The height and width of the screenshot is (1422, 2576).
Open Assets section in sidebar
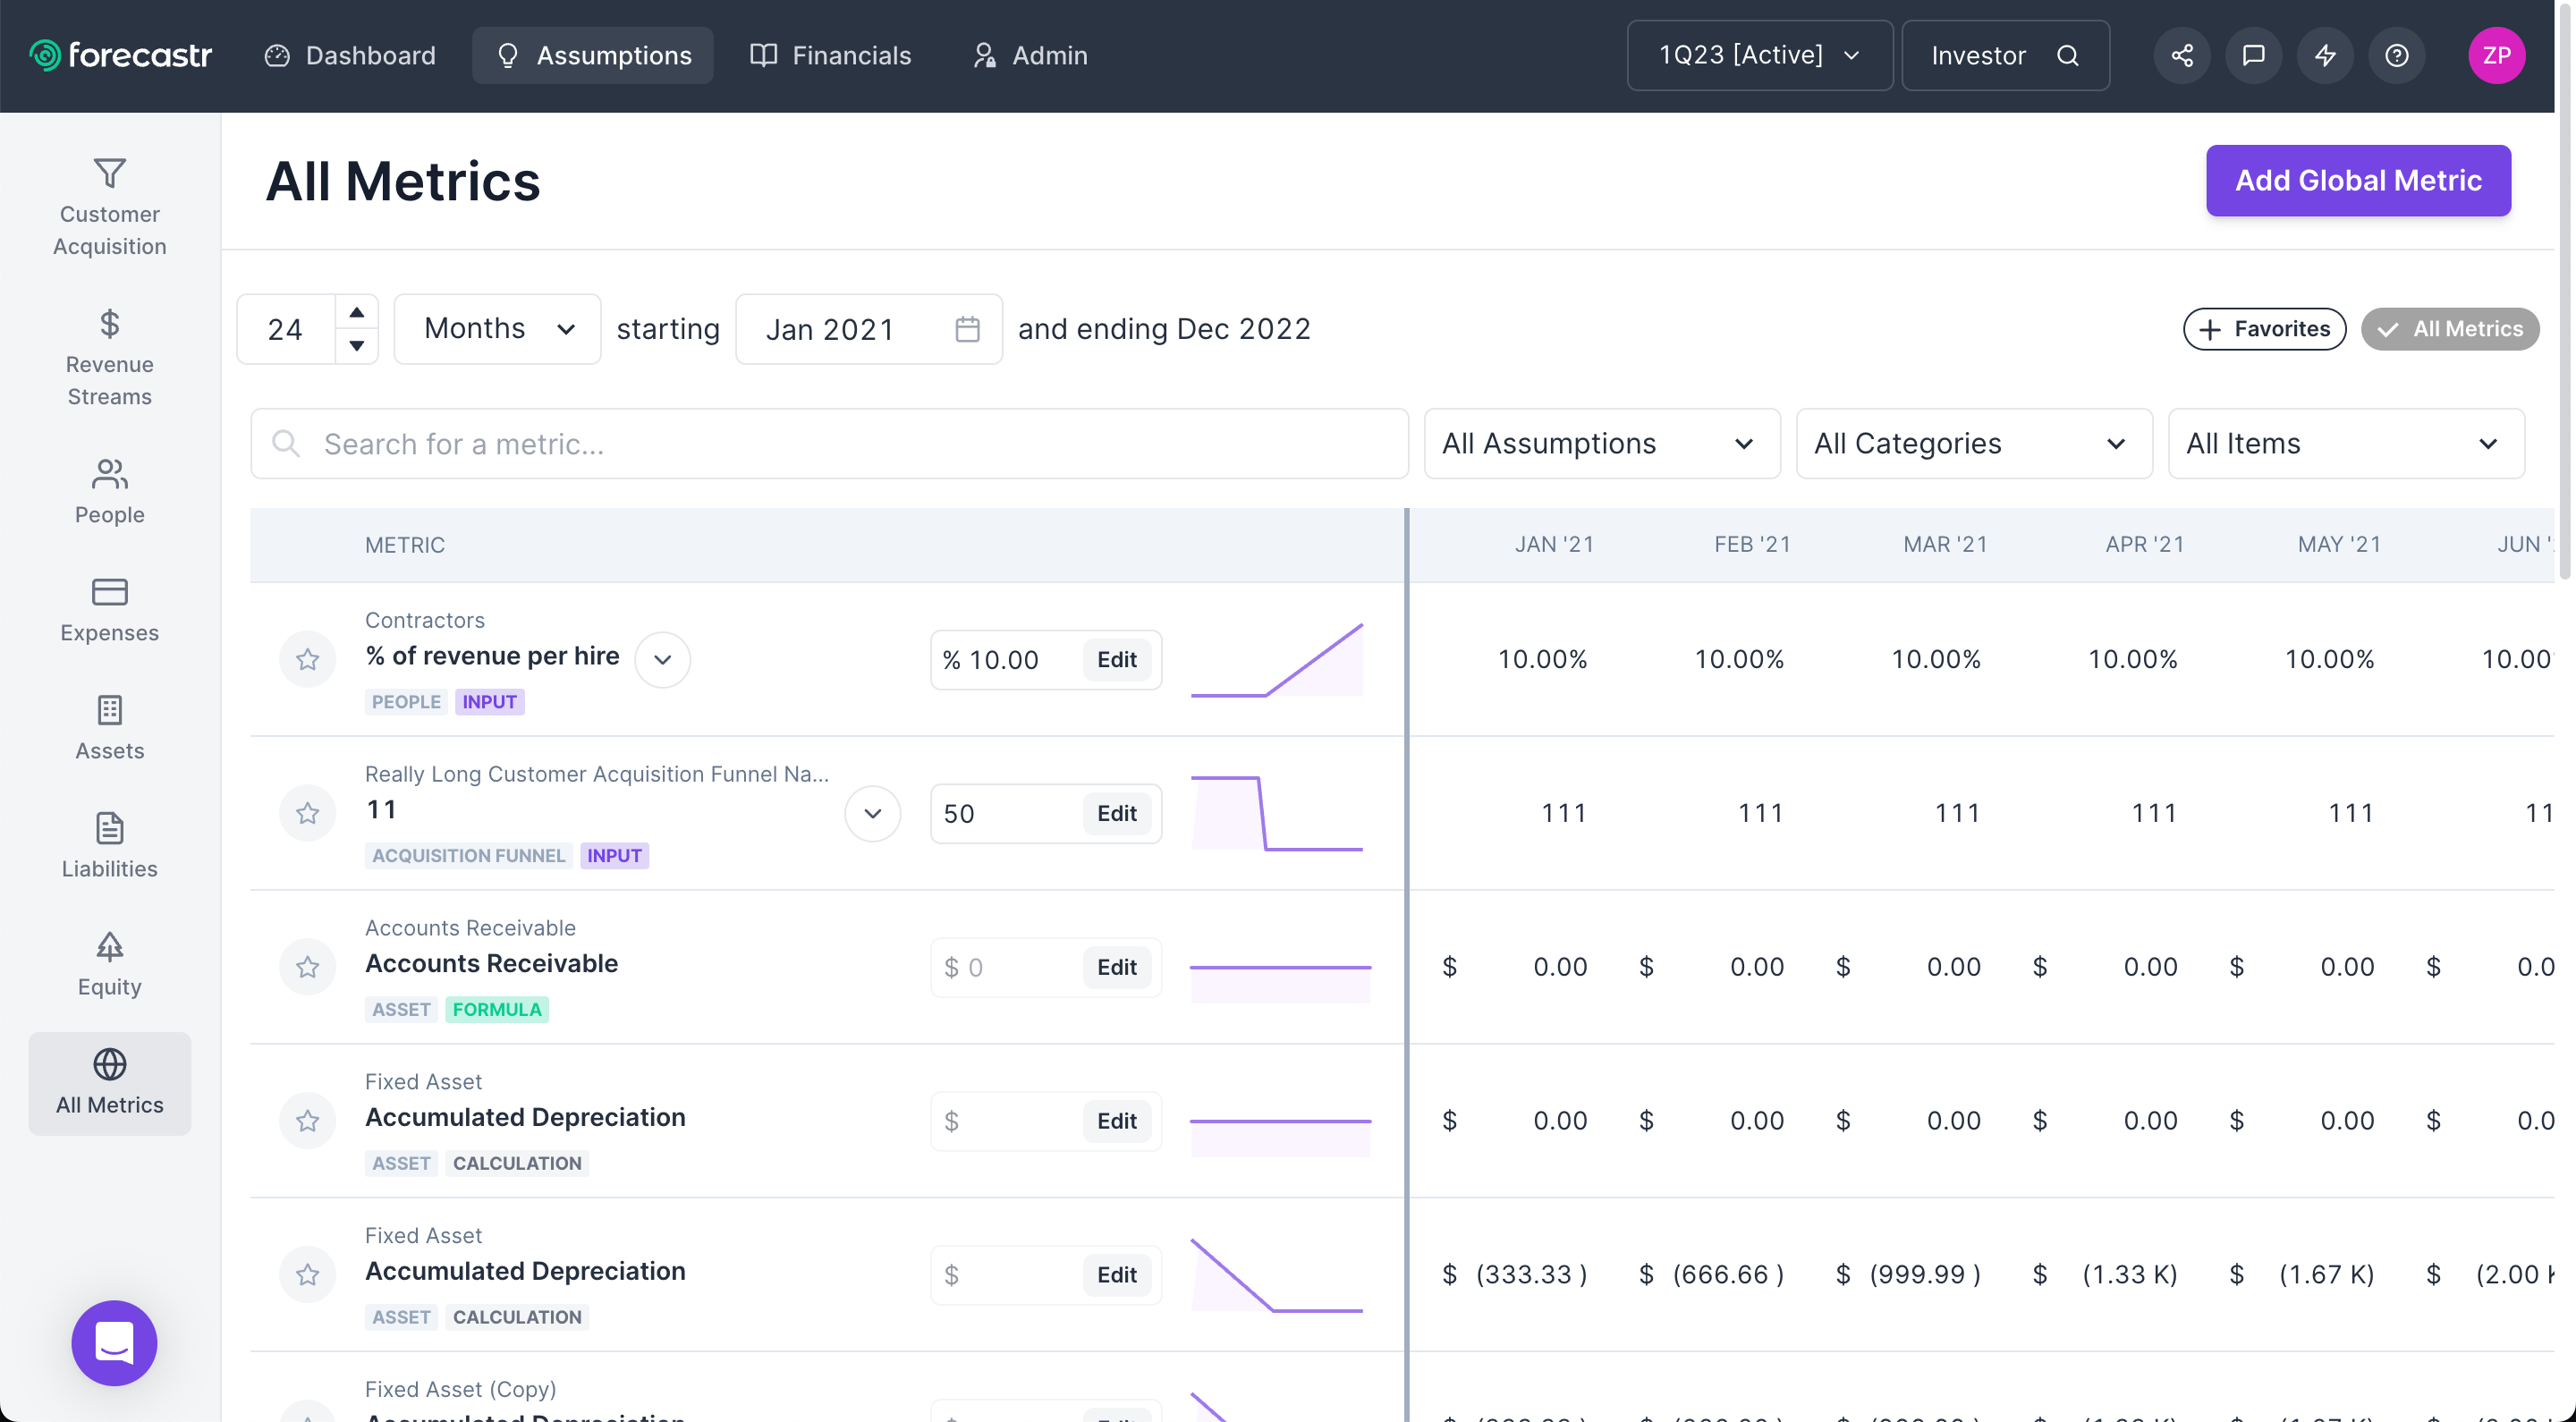coord(110,727)
